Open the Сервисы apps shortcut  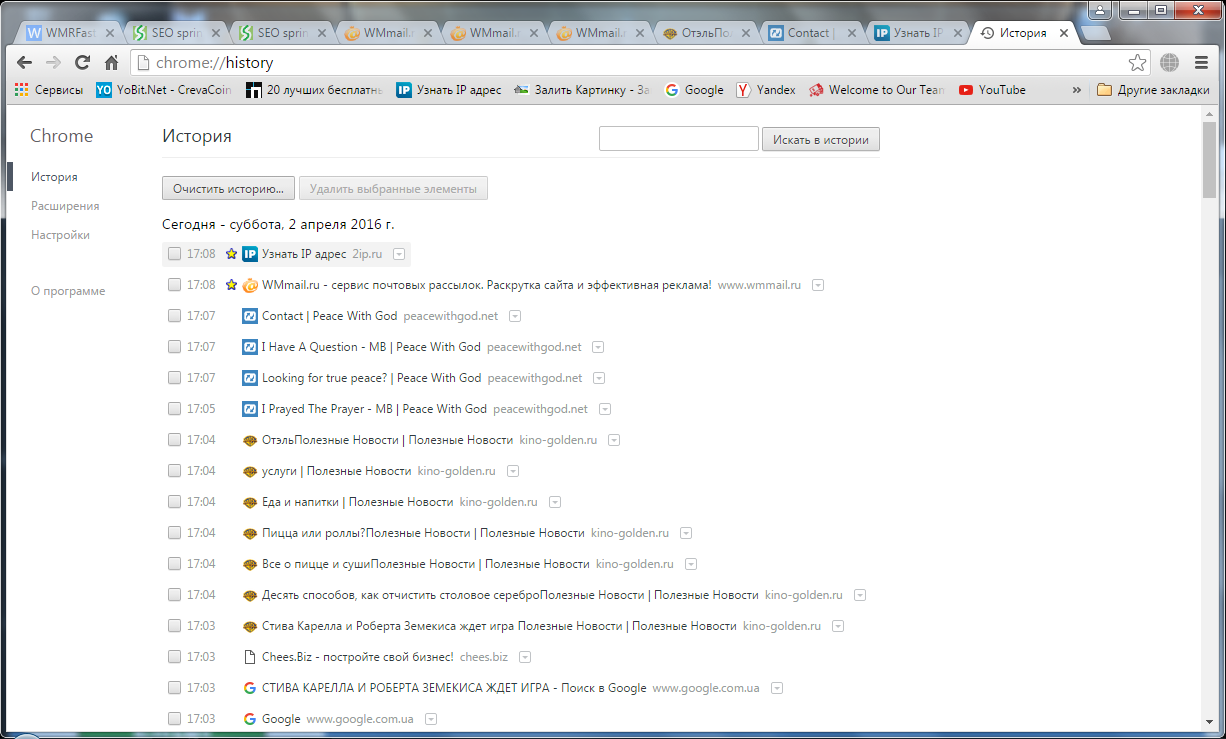click(49, 90)
